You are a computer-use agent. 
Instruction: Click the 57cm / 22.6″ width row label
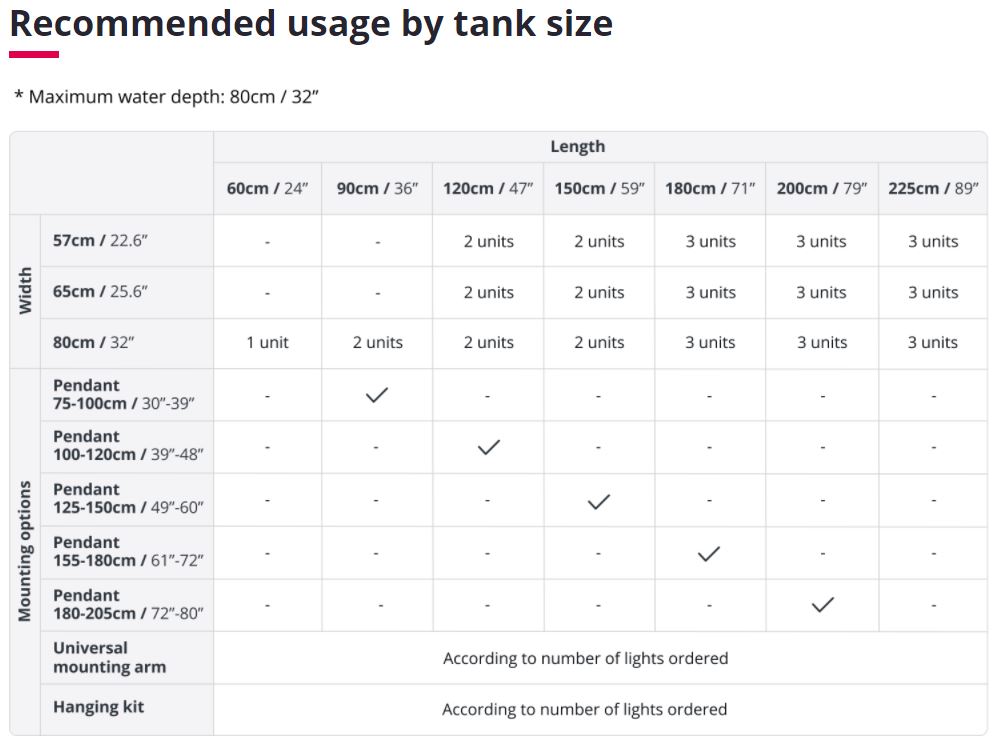100,240
